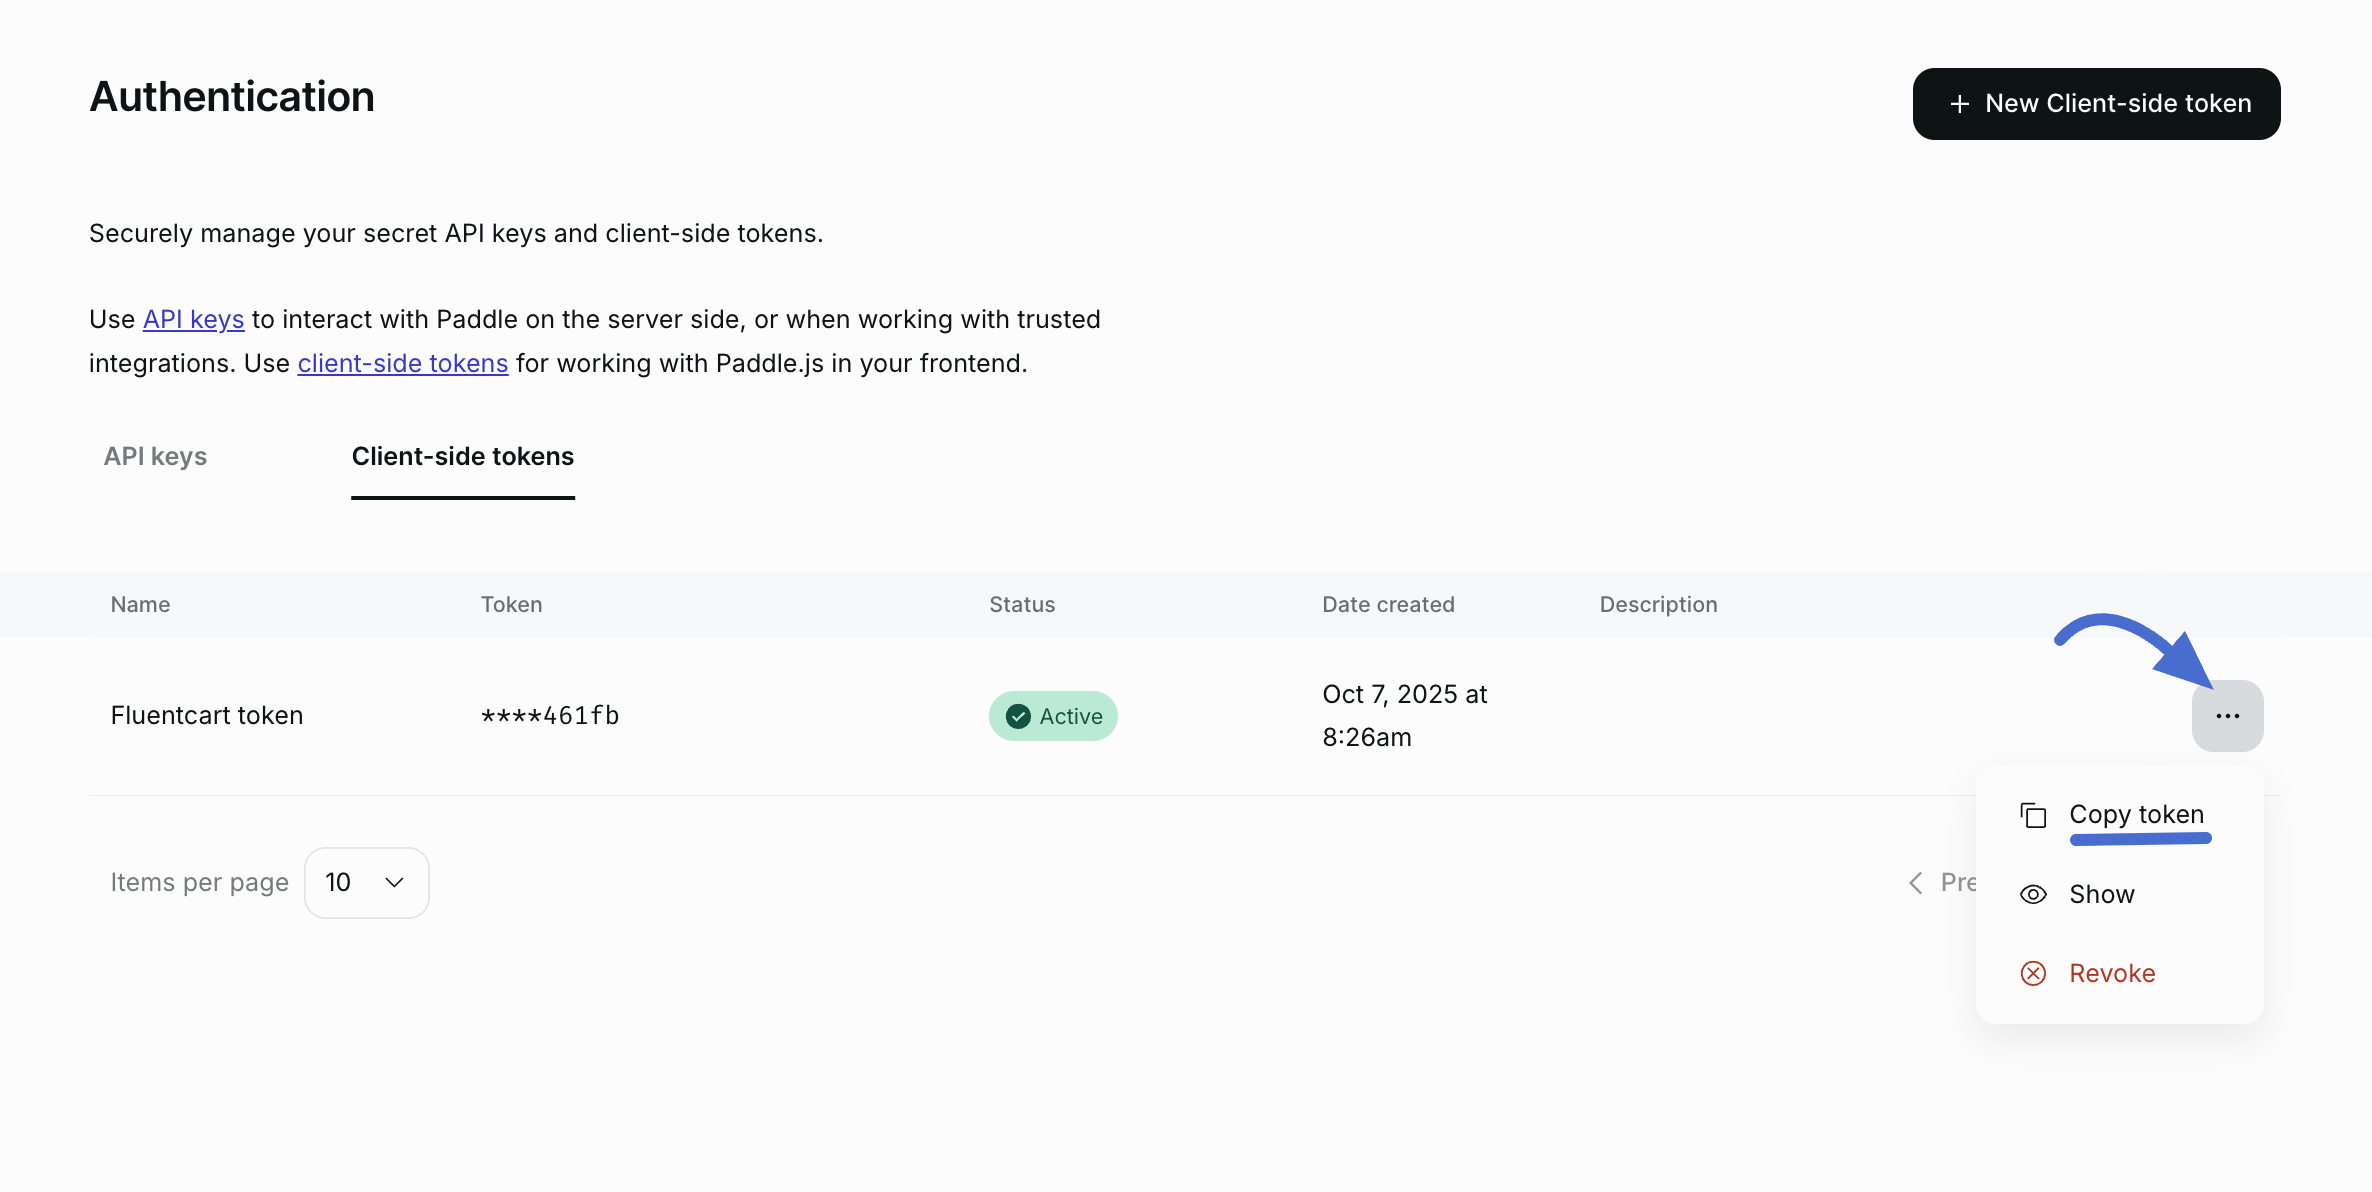Select Revoke in the token actions menu
This screenshot has width=2372, height=1192.
2112,973
